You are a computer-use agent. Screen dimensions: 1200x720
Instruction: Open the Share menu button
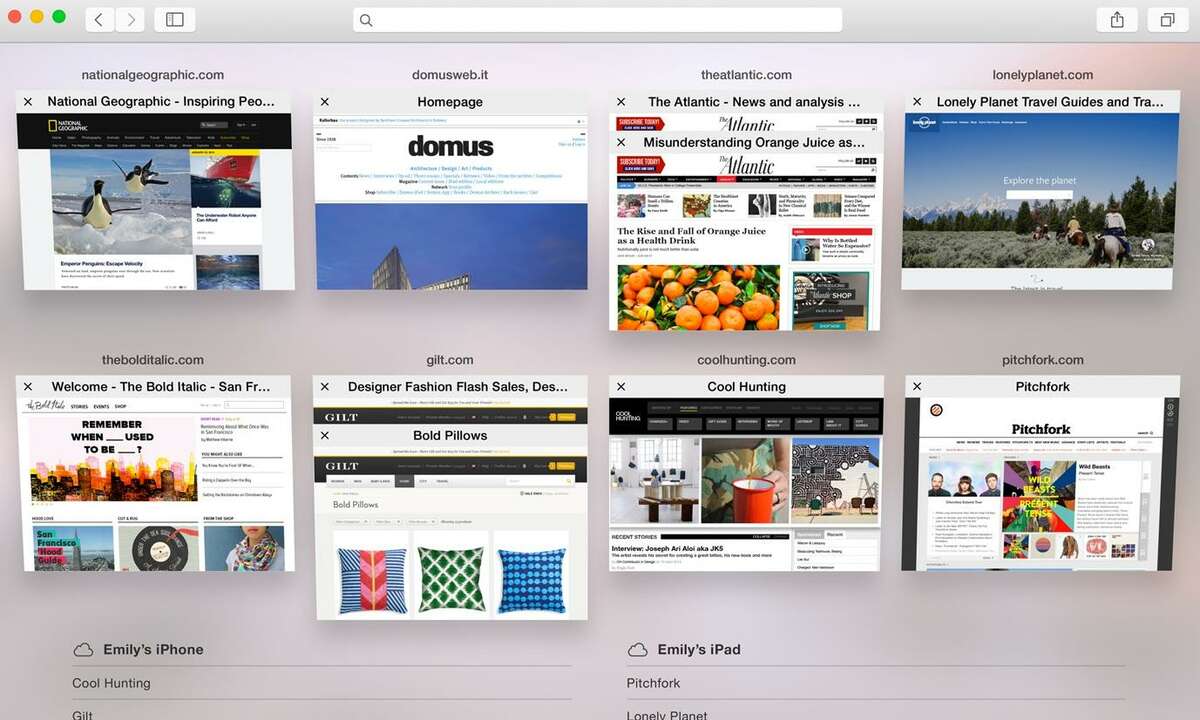point(1117,19)
